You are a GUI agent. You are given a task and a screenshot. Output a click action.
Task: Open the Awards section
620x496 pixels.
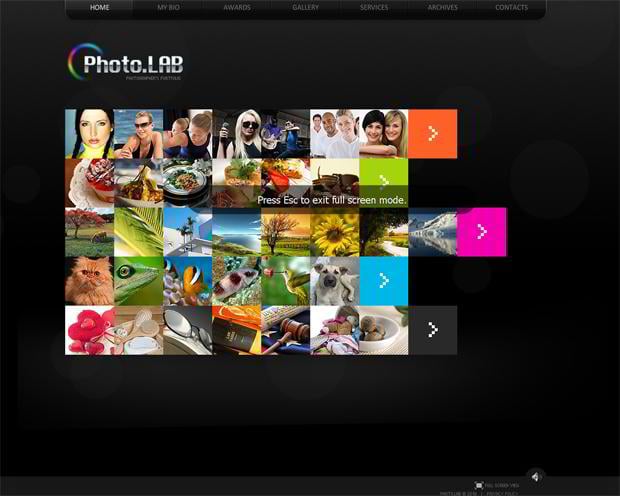pos(237,8)
